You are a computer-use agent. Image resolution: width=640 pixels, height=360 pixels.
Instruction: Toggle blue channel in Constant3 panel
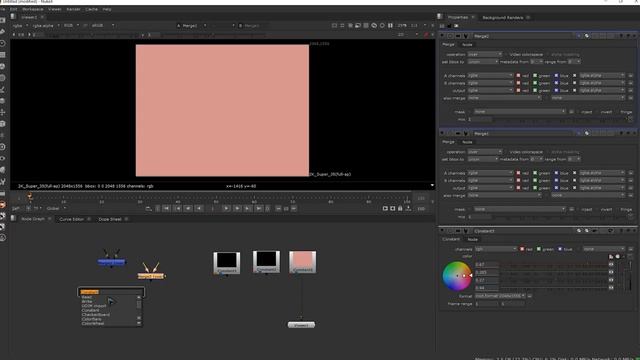[560, 249]
